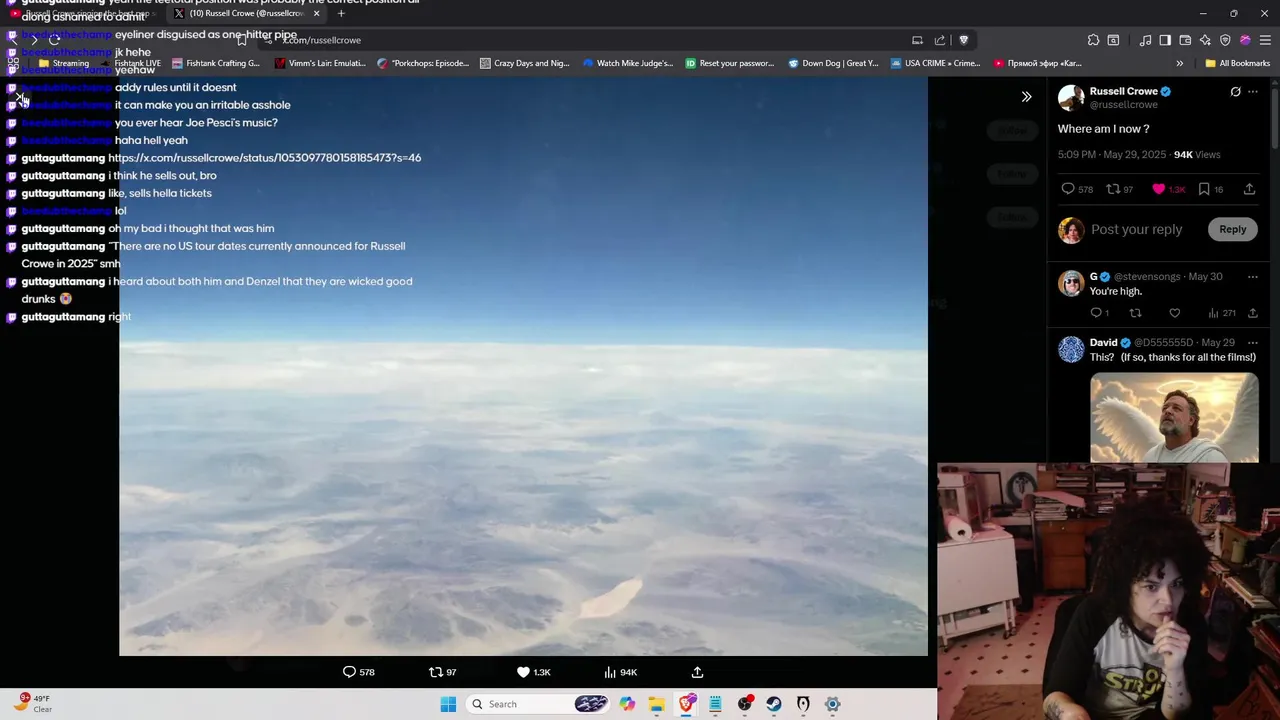Open a new browser tab

click(x=341, y=13)
